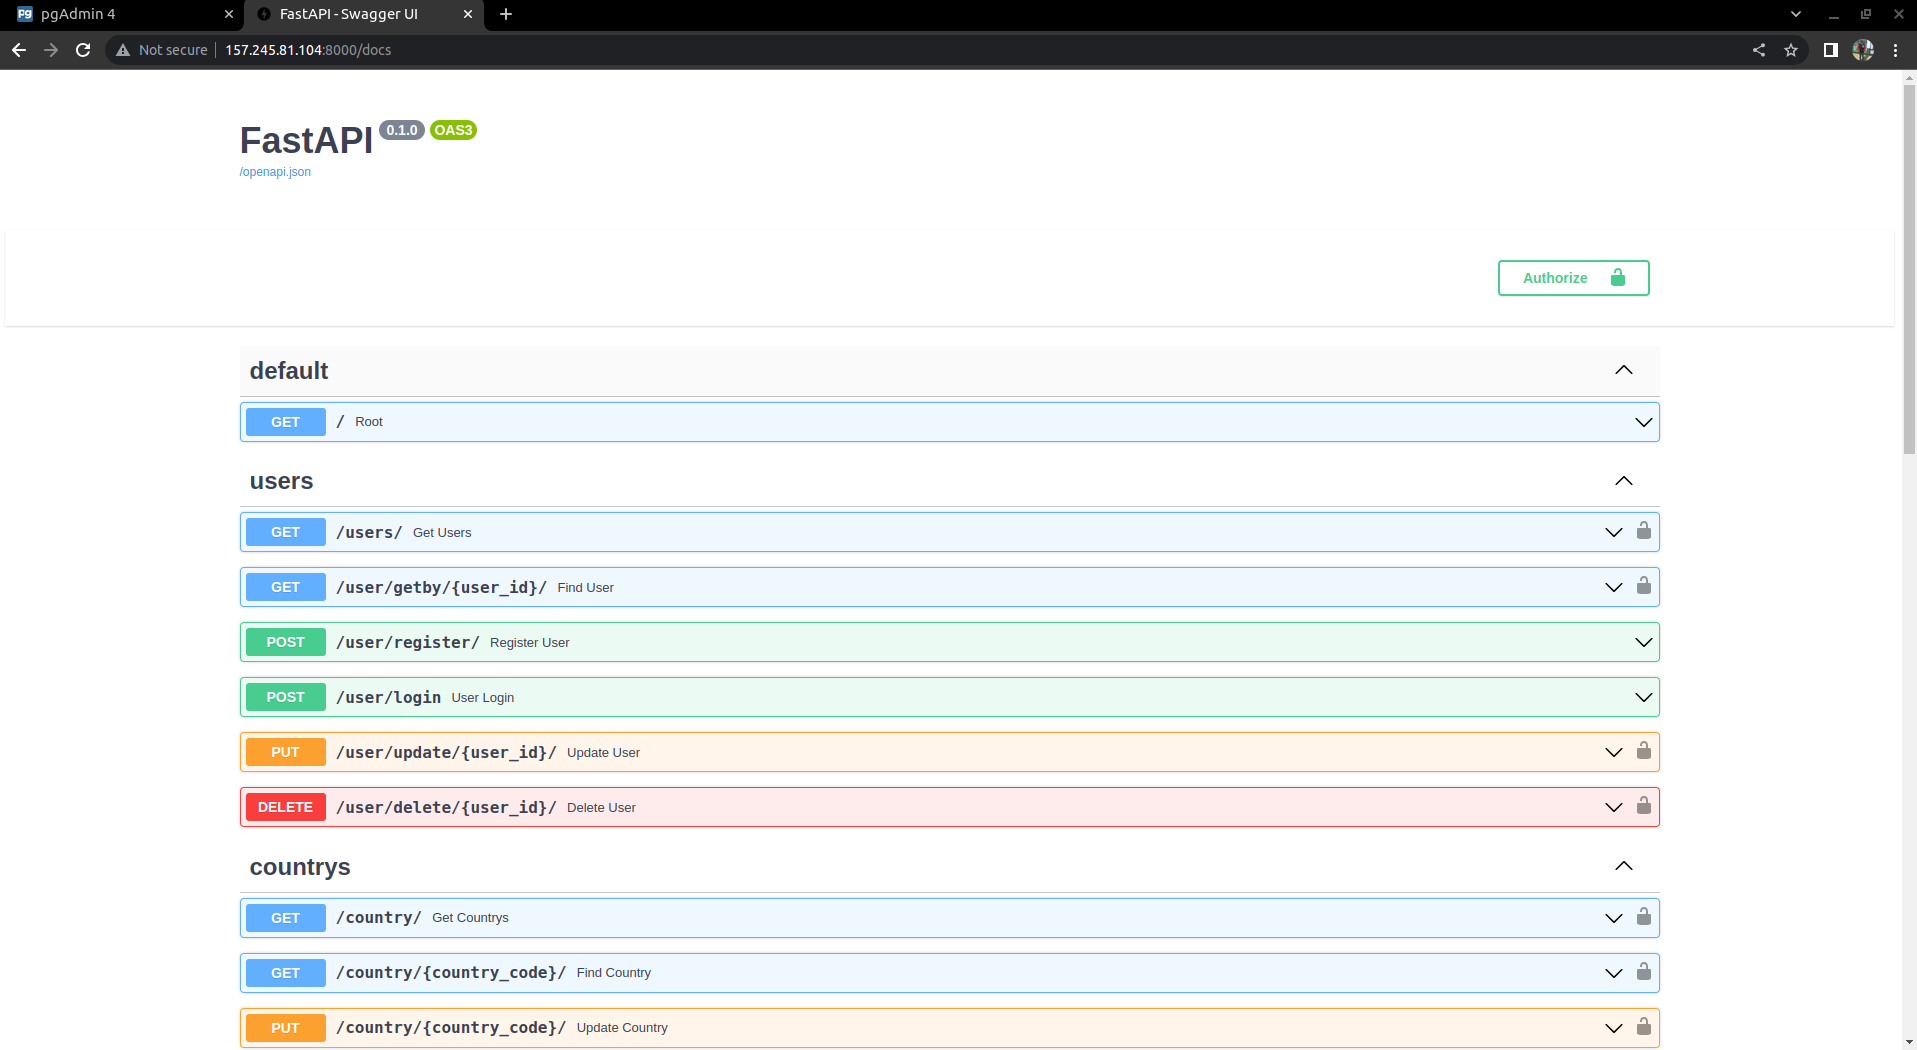
Task: Open Chrome three-dot menu
Action: click(1895, 50)
